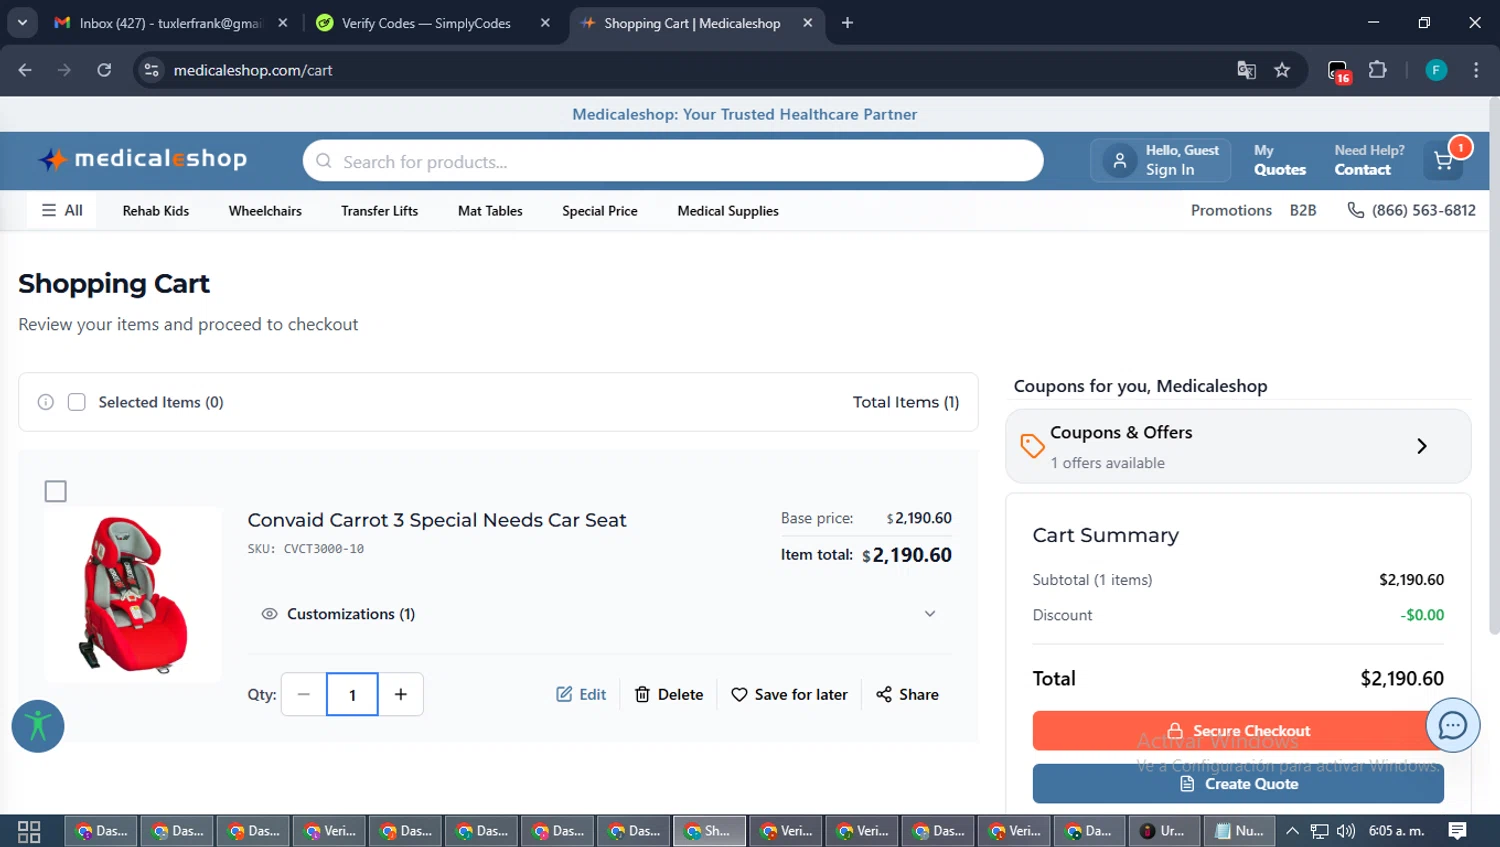This screenshot has width=1500, height=847.
Task: Click the Sign In link
Action: (1170, 170)
